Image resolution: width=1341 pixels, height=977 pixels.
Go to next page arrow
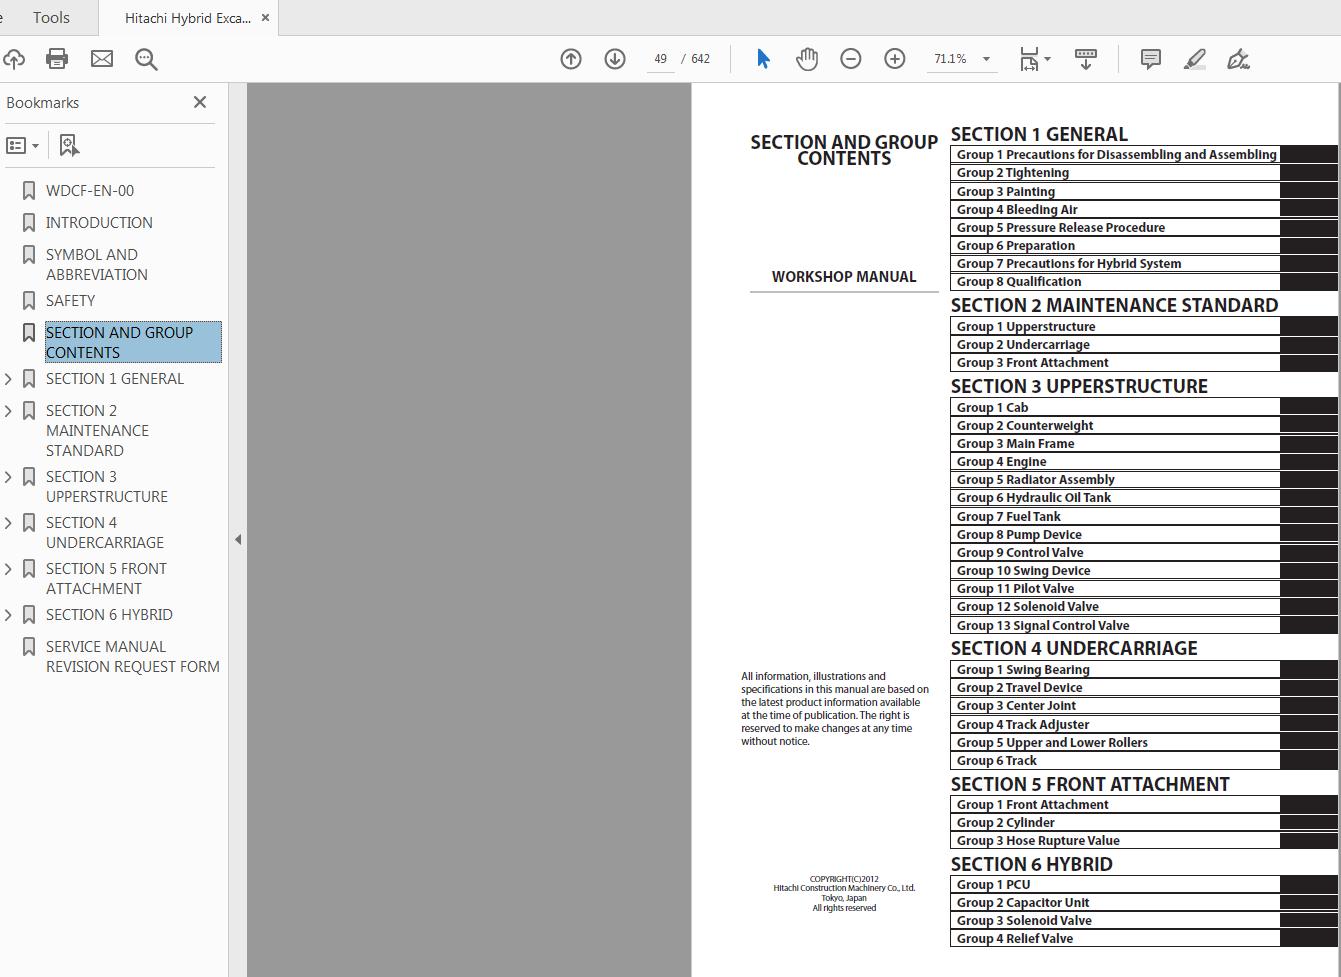coord(615,59)
